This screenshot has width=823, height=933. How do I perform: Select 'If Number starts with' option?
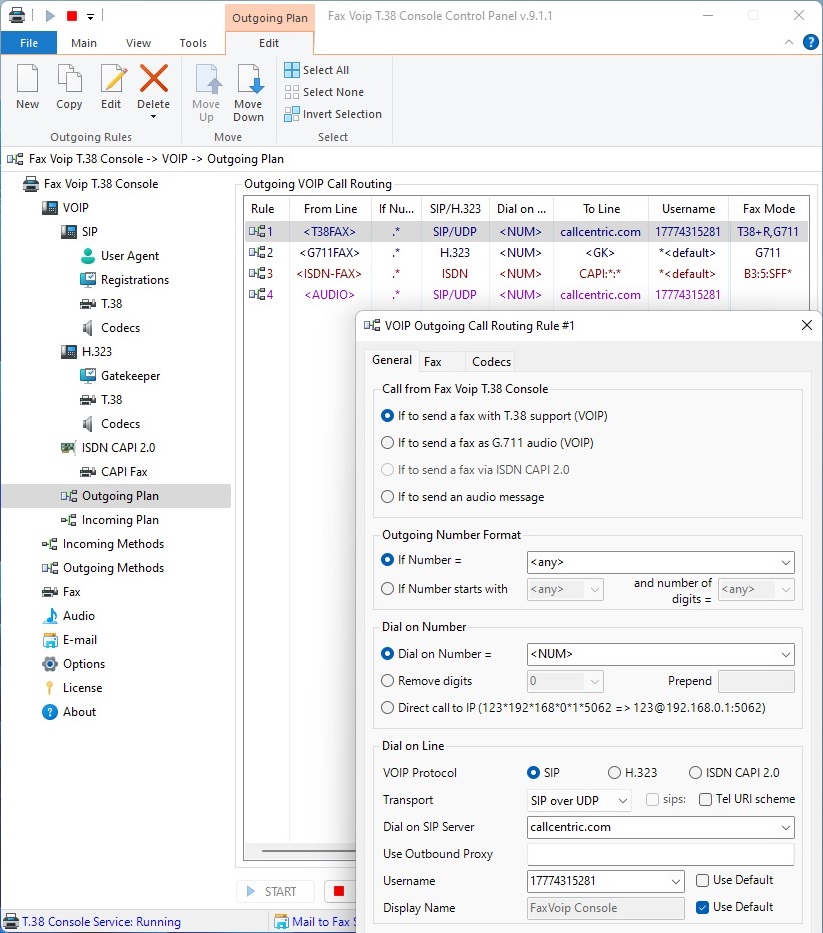[x=387, y=588]
